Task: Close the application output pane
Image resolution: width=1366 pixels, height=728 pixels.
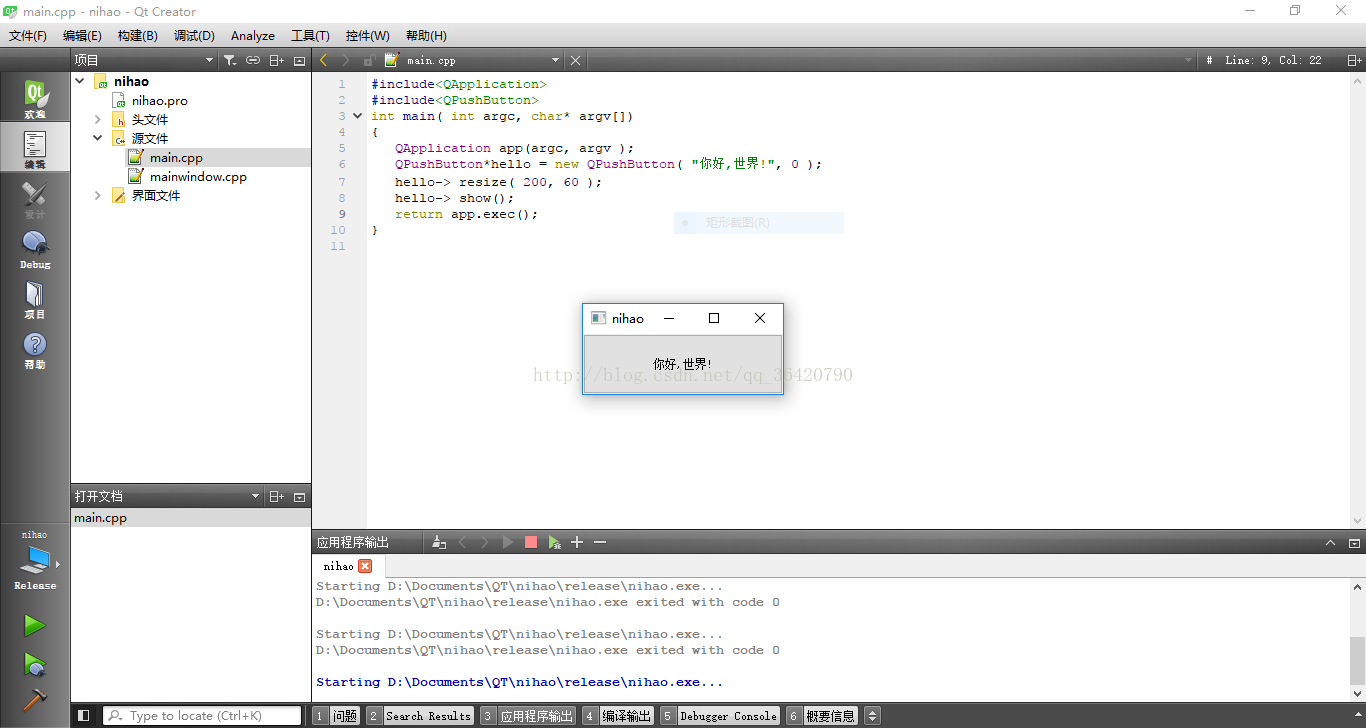Action: 1354,542
